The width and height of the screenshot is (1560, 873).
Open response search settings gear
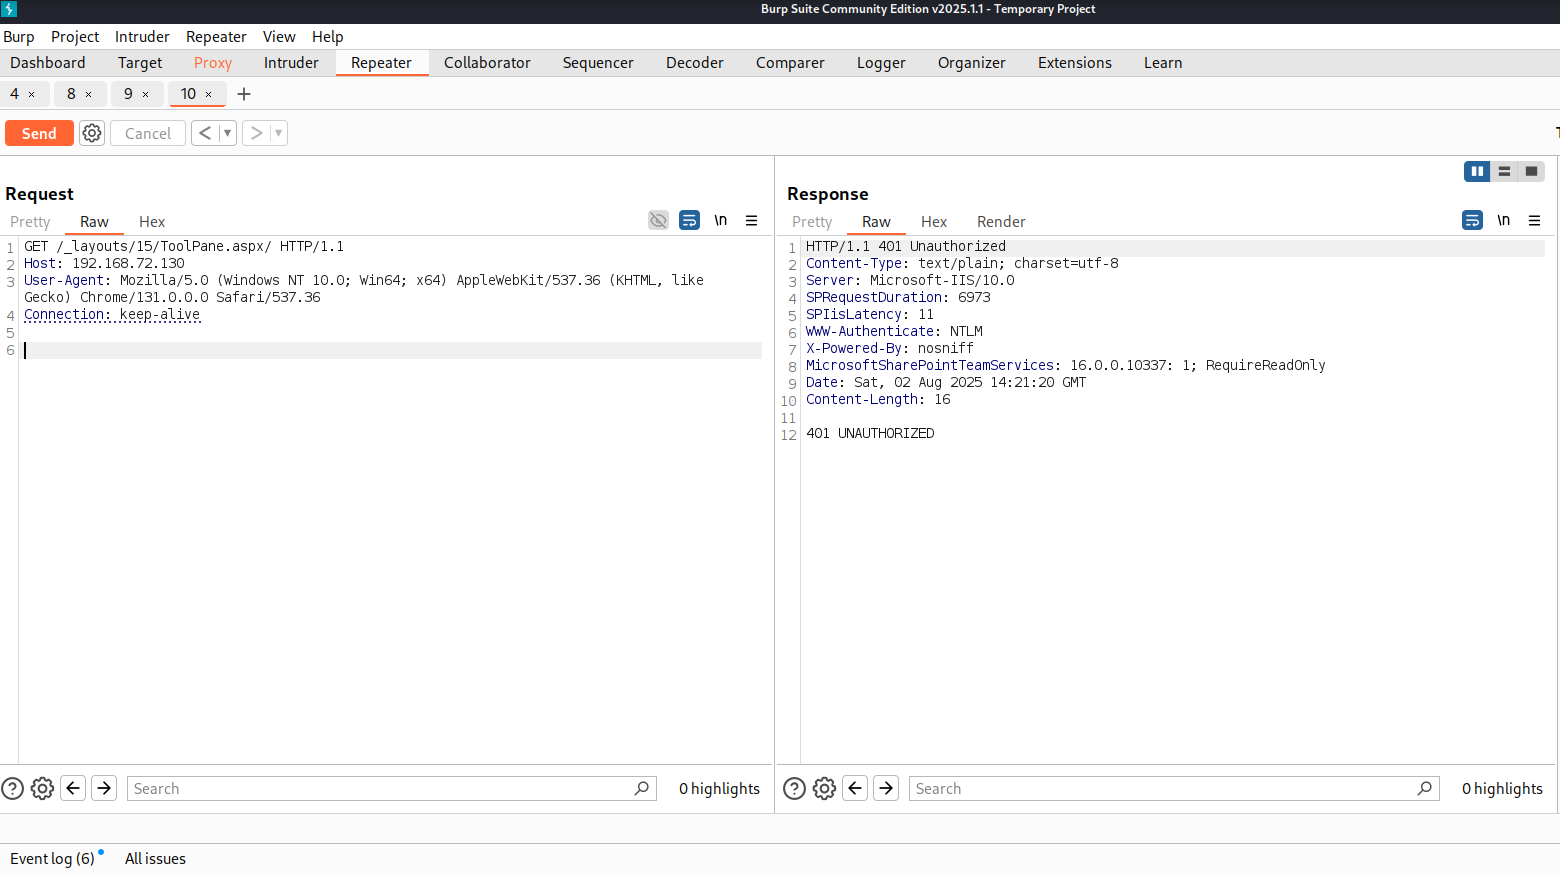tap(824, 788)
